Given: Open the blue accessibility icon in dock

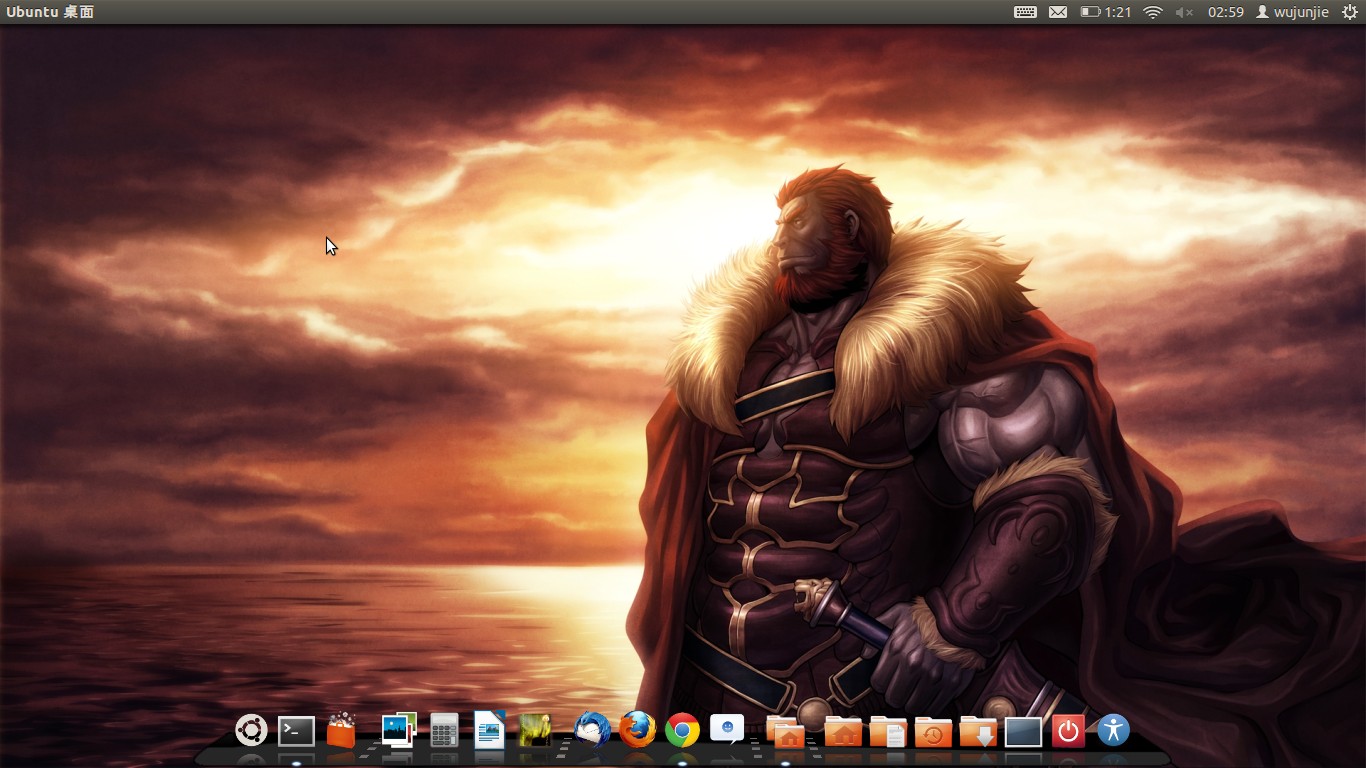Looking at the screenshot, I should (1113, 730).
